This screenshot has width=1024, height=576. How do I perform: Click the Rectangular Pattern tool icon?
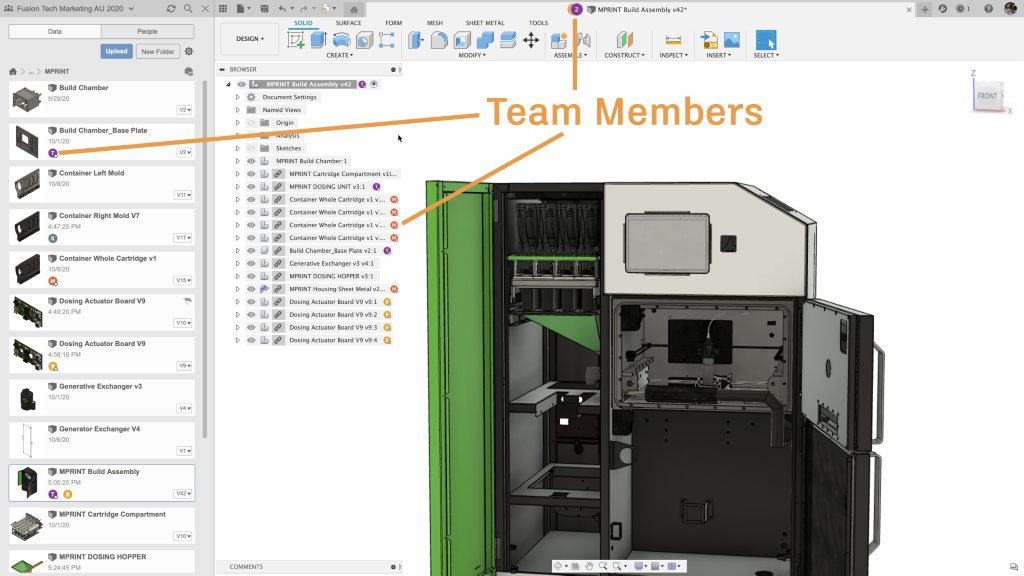point(387,40)
